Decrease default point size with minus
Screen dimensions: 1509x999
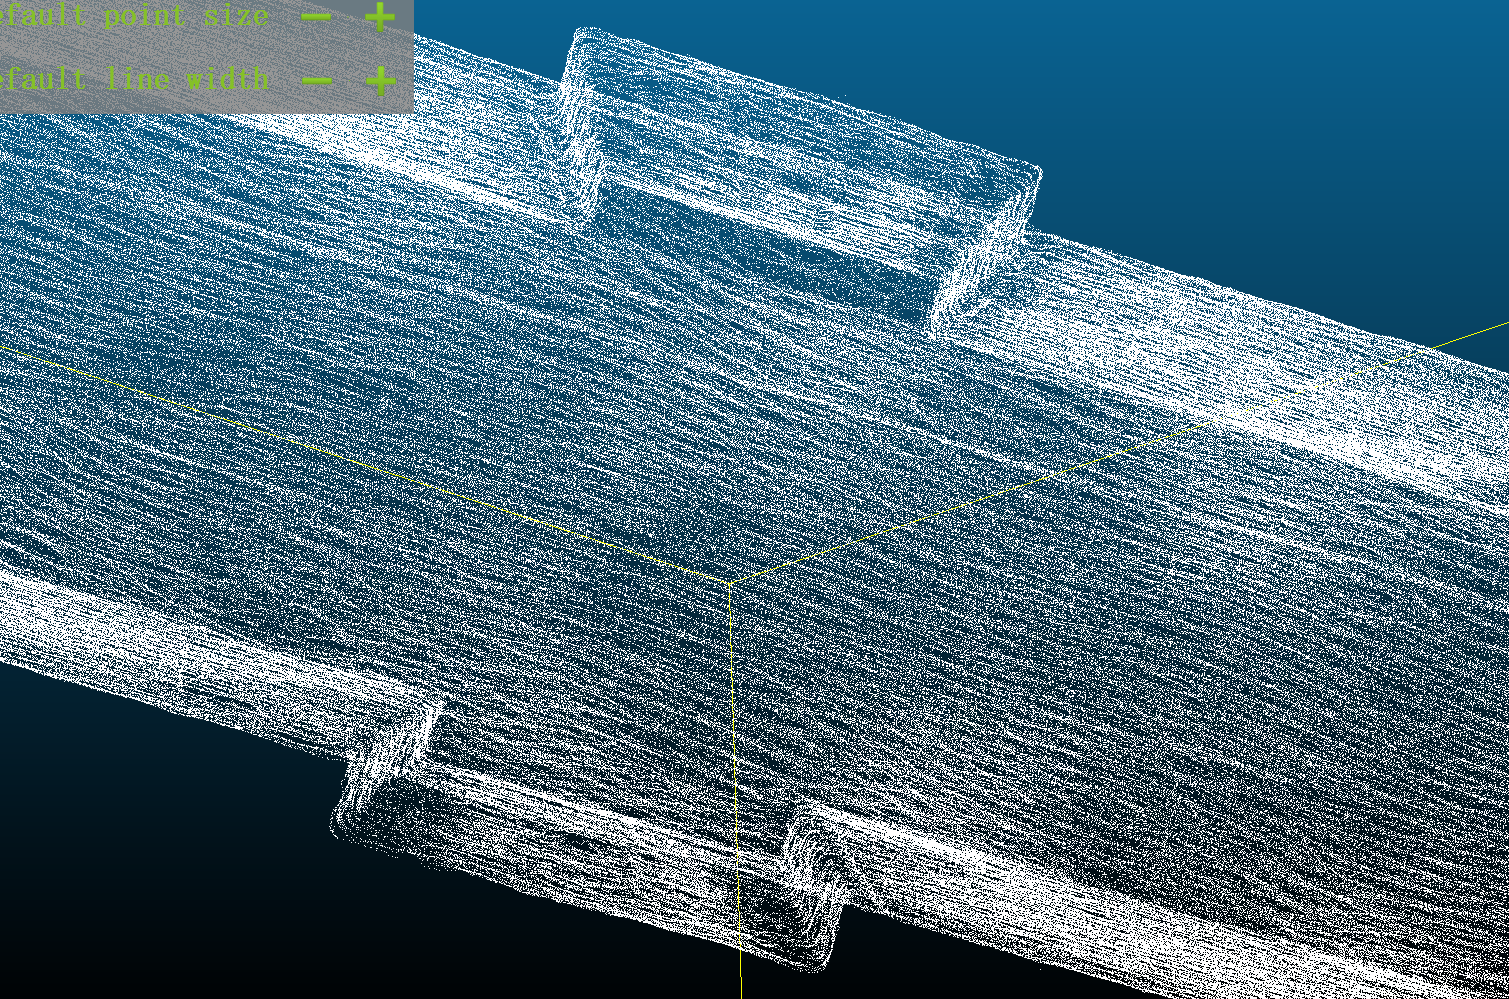[316, 17]
